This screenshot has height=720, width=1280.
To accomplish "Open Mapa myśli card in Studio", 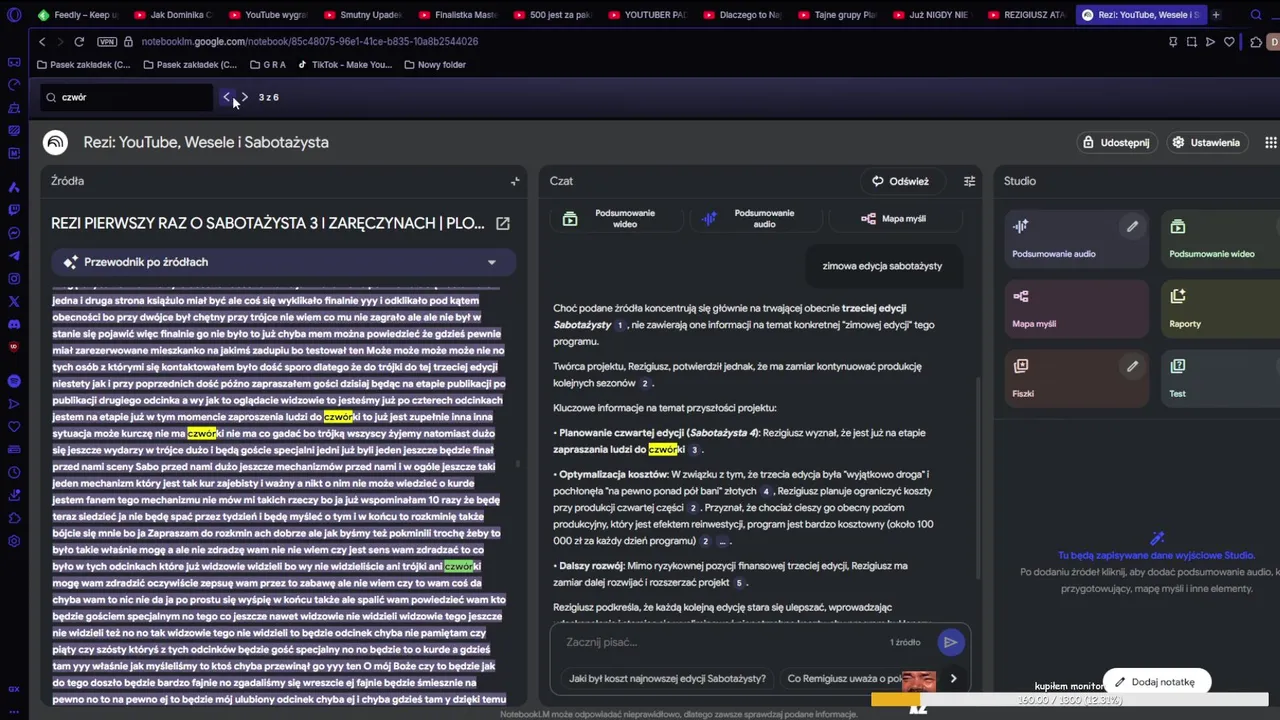I will click(1076, 309).
